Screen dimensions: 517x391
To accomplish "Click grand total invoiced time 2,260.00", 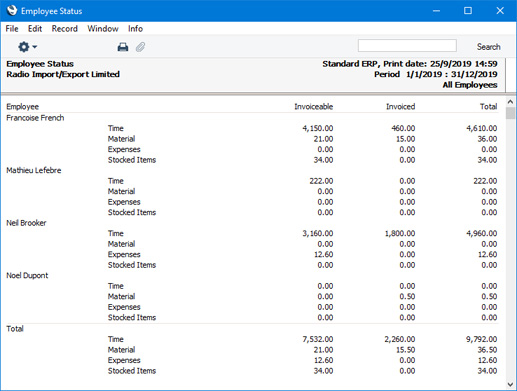I will [x=400, y=339].
